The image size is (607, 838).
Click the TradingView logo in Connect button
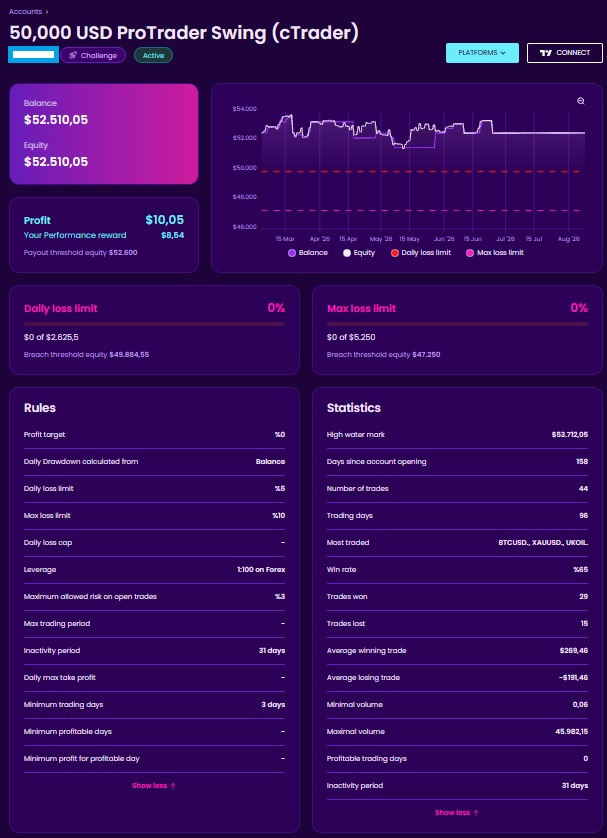click(546, 53)
